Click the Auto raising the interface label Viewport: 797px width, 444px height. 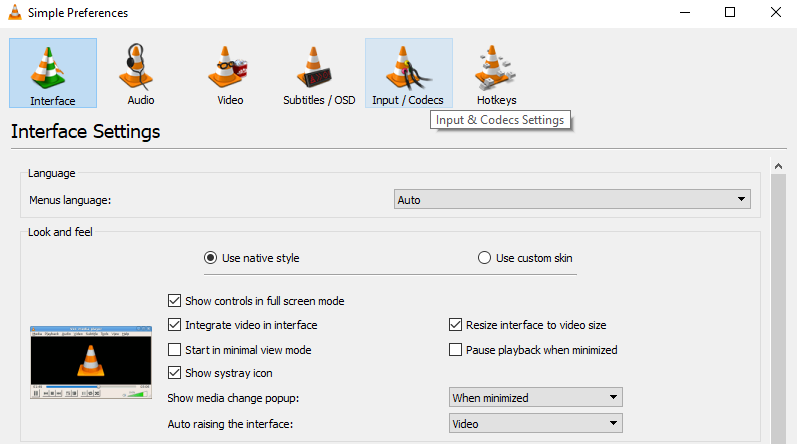[230, 424]
